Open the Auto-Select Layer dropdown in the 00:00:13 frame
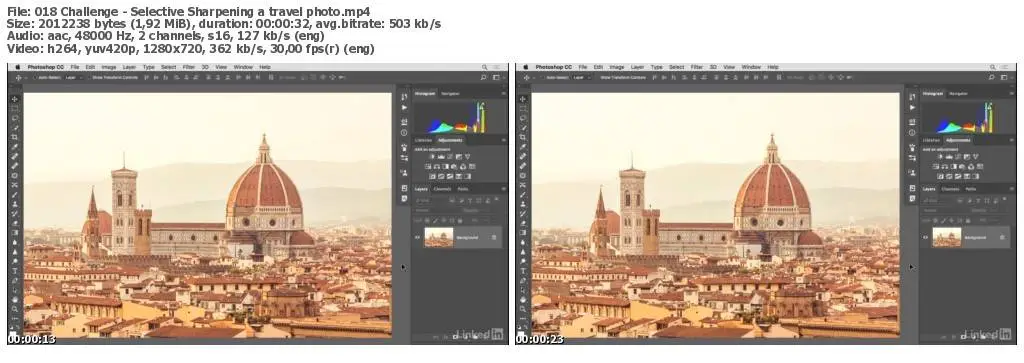Screen dimensions: 1024x363 point(73,77)
